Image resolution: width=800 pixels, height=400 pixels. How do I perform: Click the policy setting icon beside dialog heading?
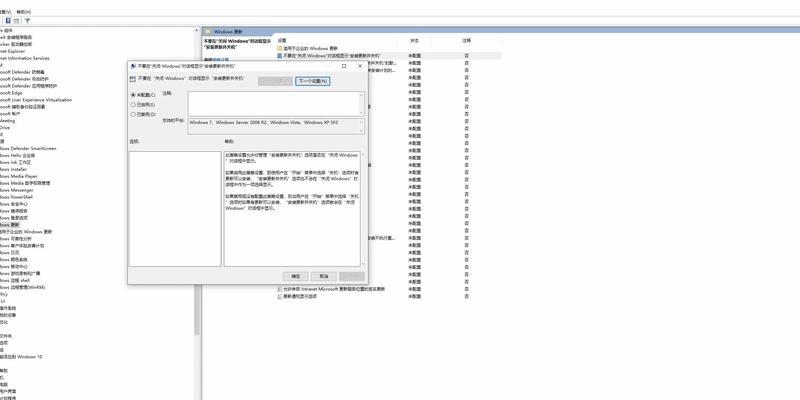coord(133,79)
